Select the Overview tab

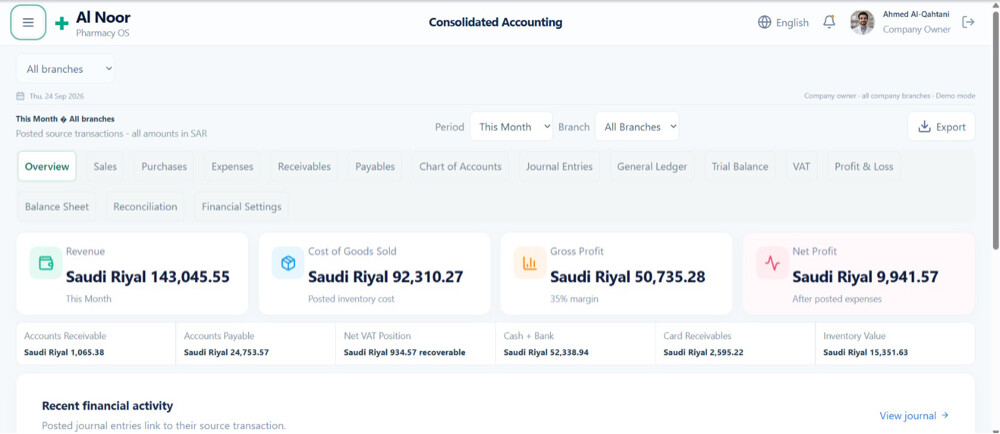tap(47, 166)
